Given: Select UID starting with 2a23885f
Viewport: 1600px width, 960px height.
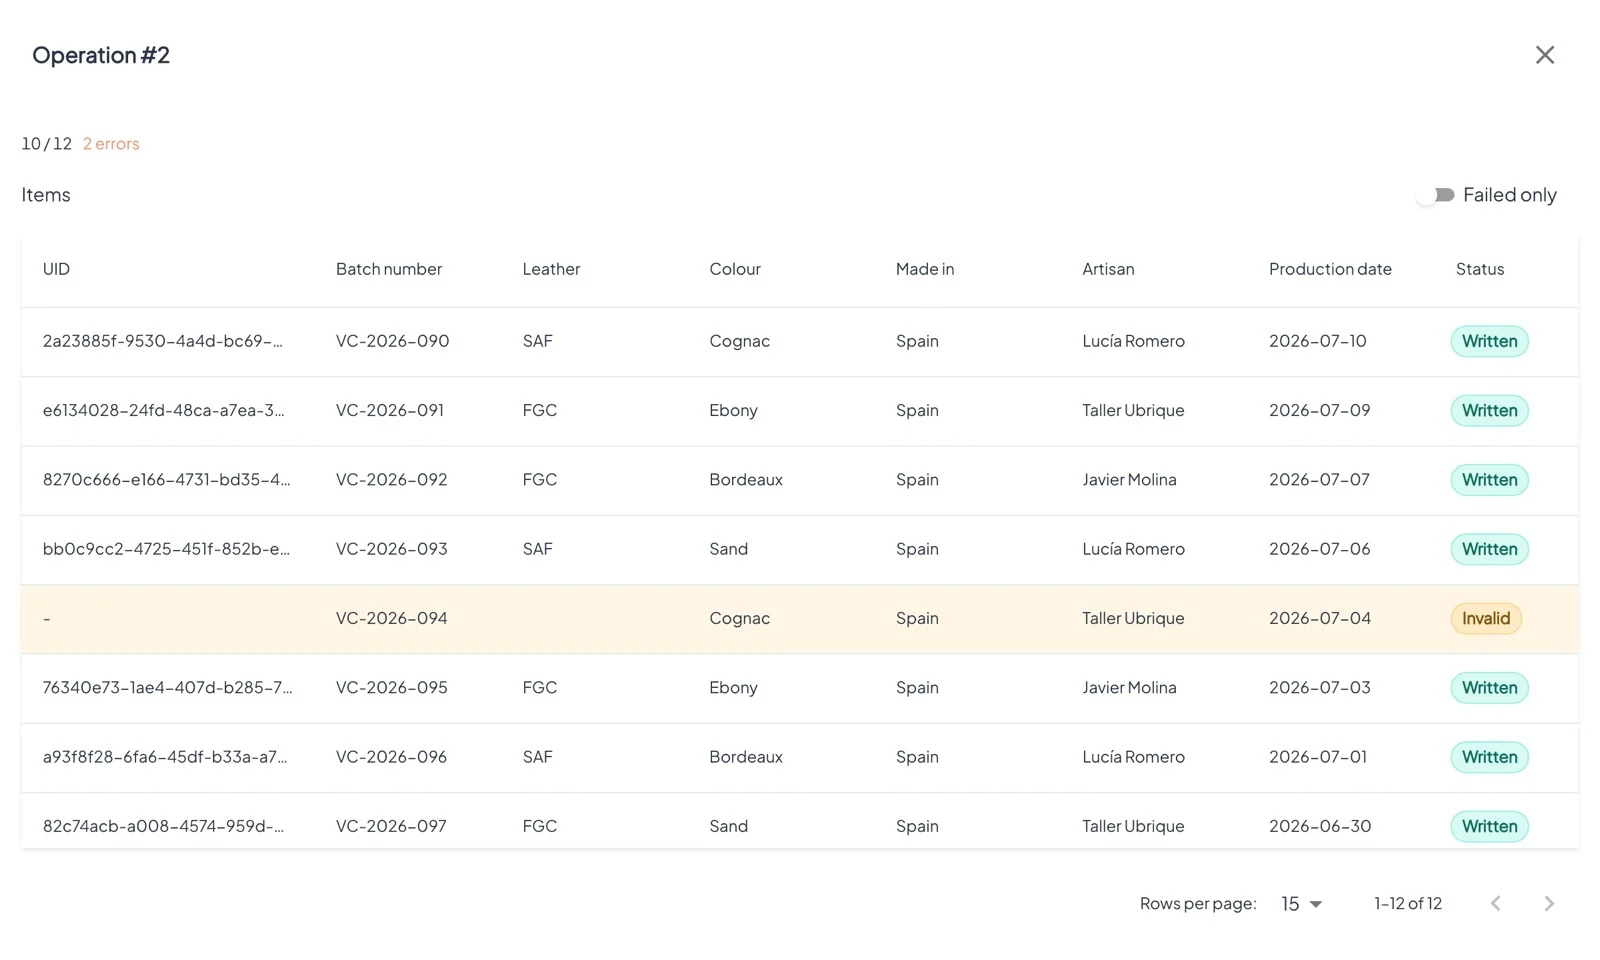Looking at the screenshot, I should 163,342.
